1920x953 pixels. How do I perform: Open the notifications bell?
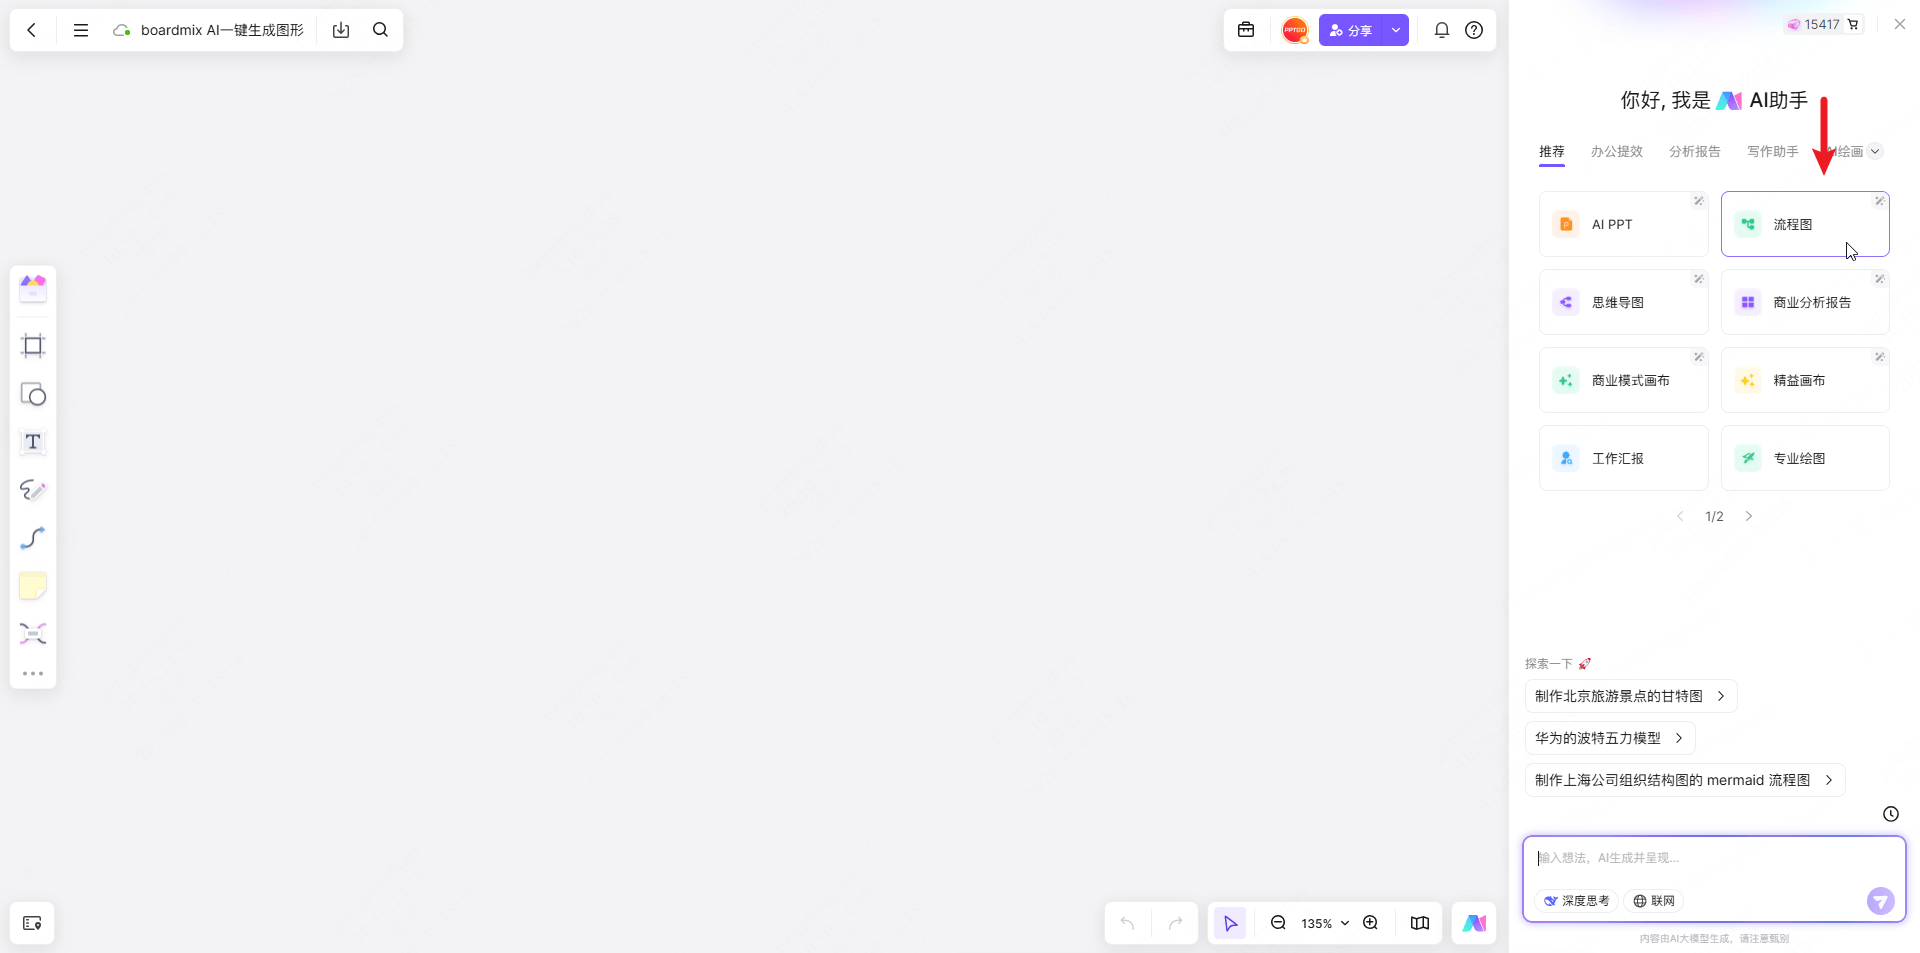1441,30
